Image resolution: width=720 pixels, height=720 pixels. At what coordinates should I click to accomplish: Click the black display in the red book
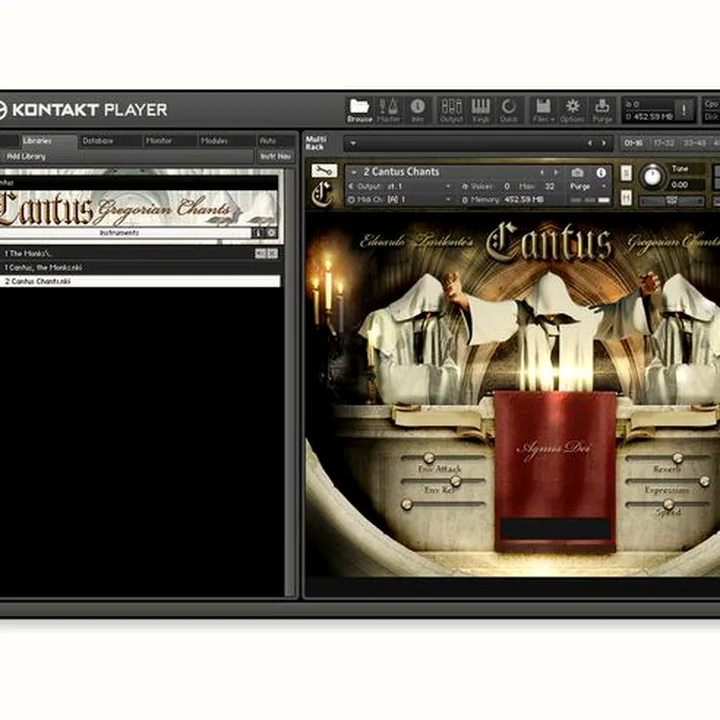pos(555,529)
